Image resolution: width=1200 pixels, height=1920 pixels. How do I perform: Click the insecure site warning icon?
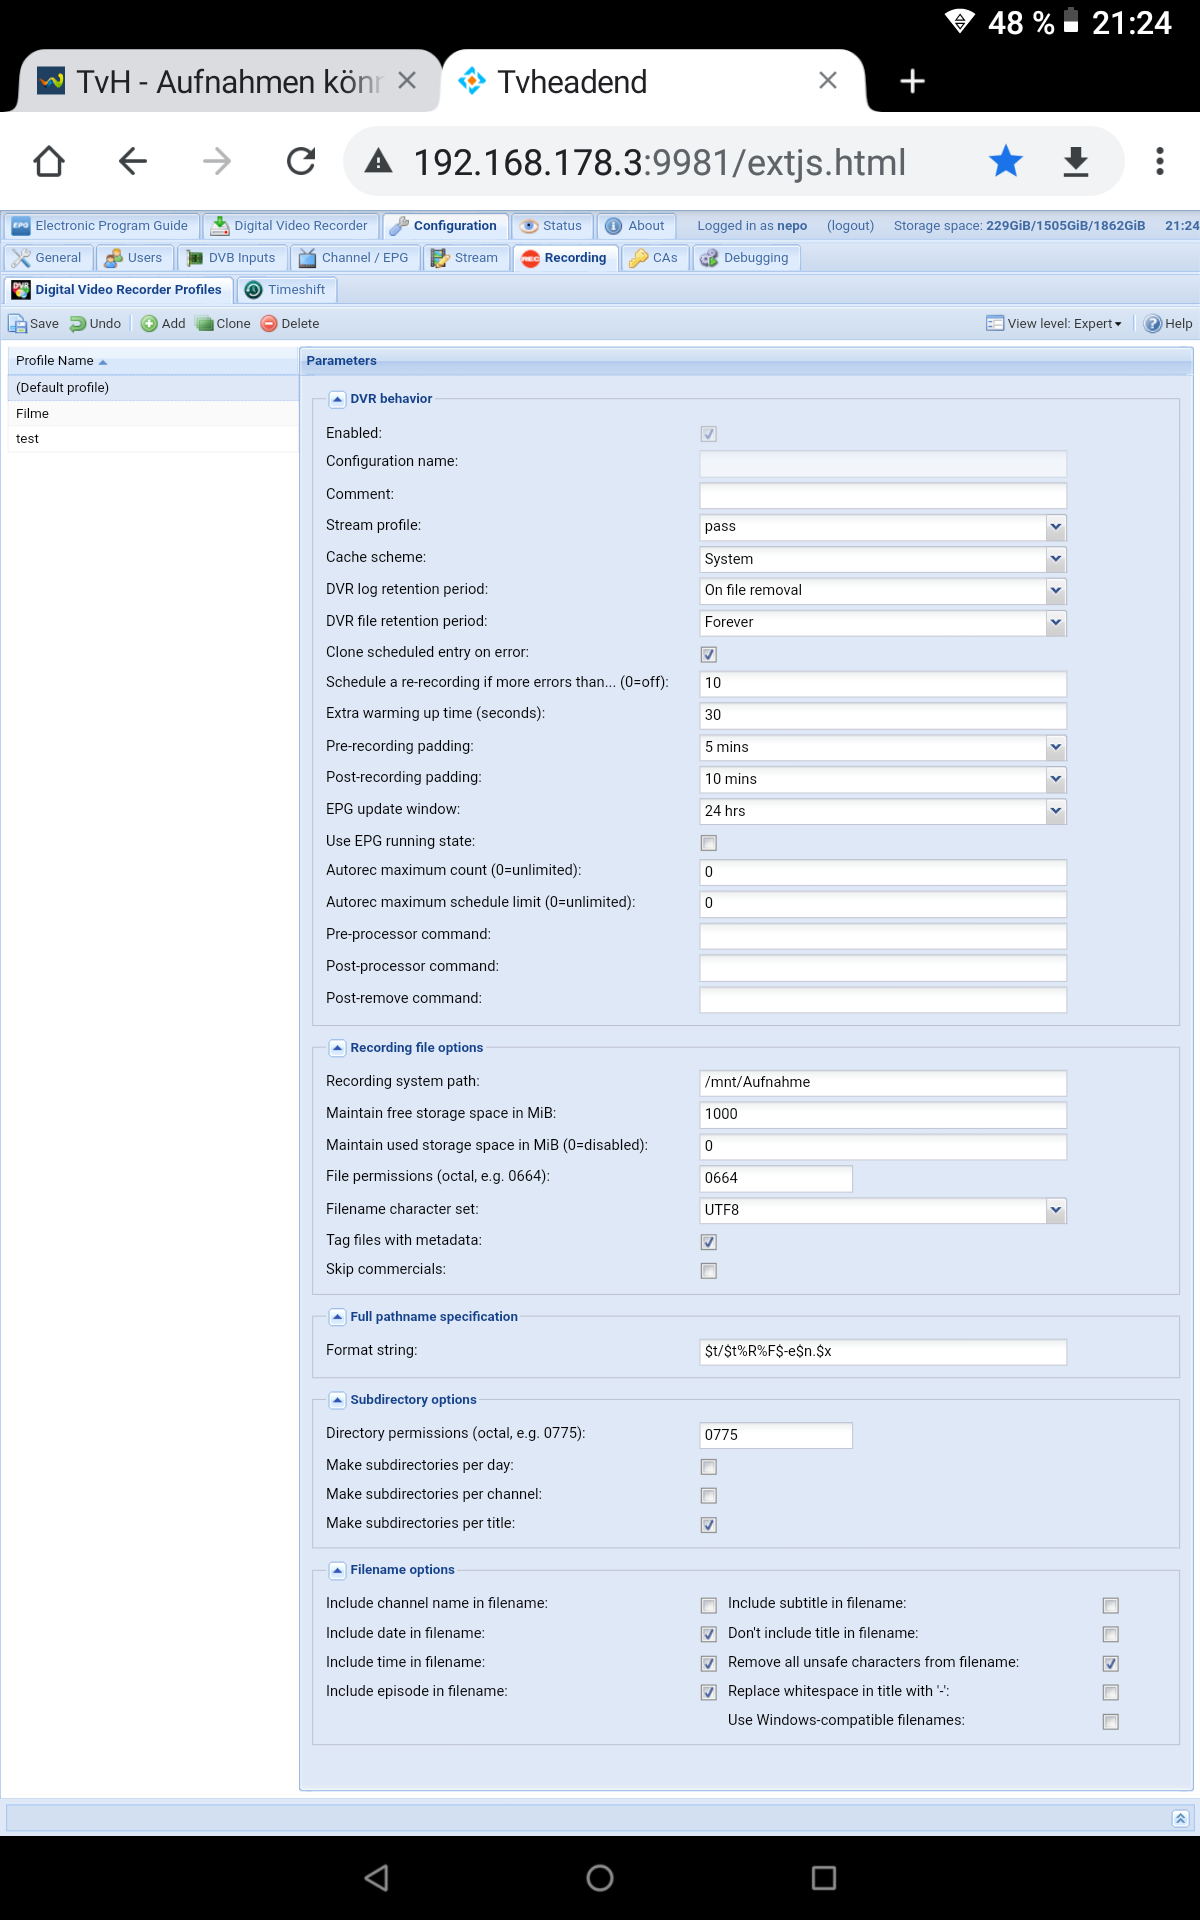[x=378, y=161]
